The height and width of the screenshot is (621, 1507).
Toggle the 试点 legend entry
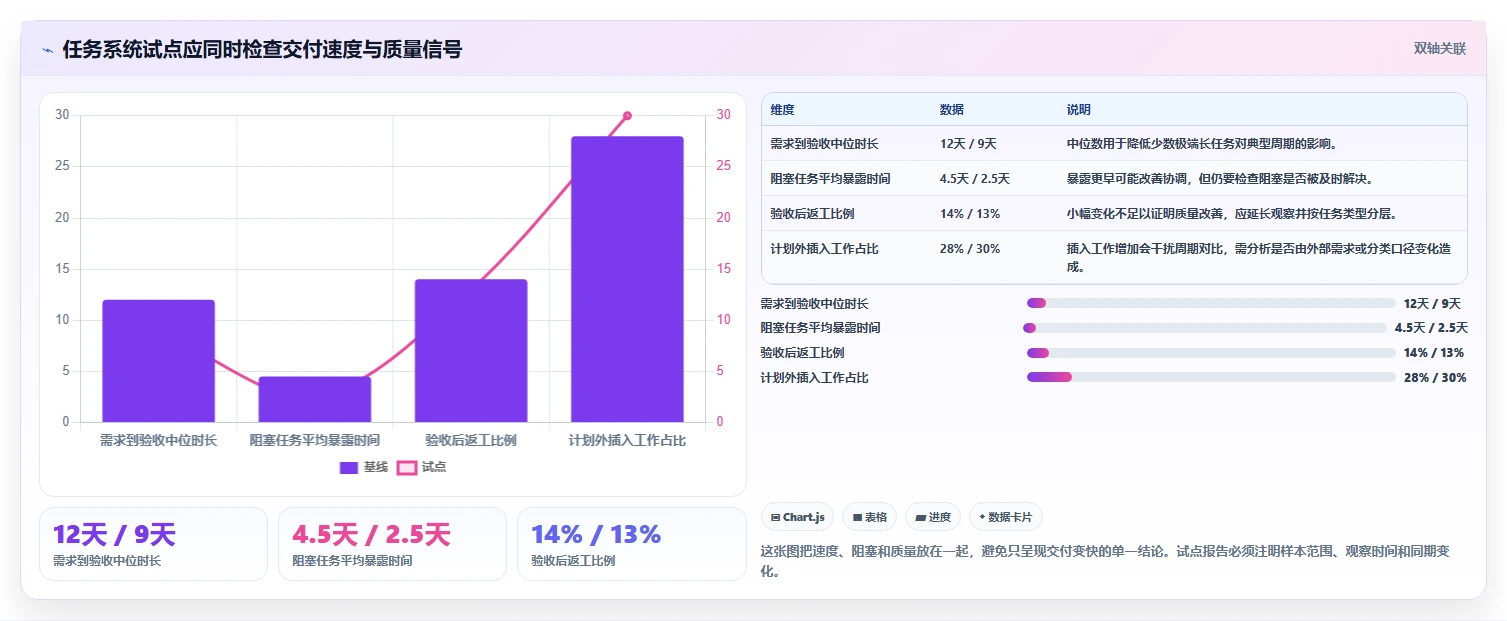(x=421, y=467)
